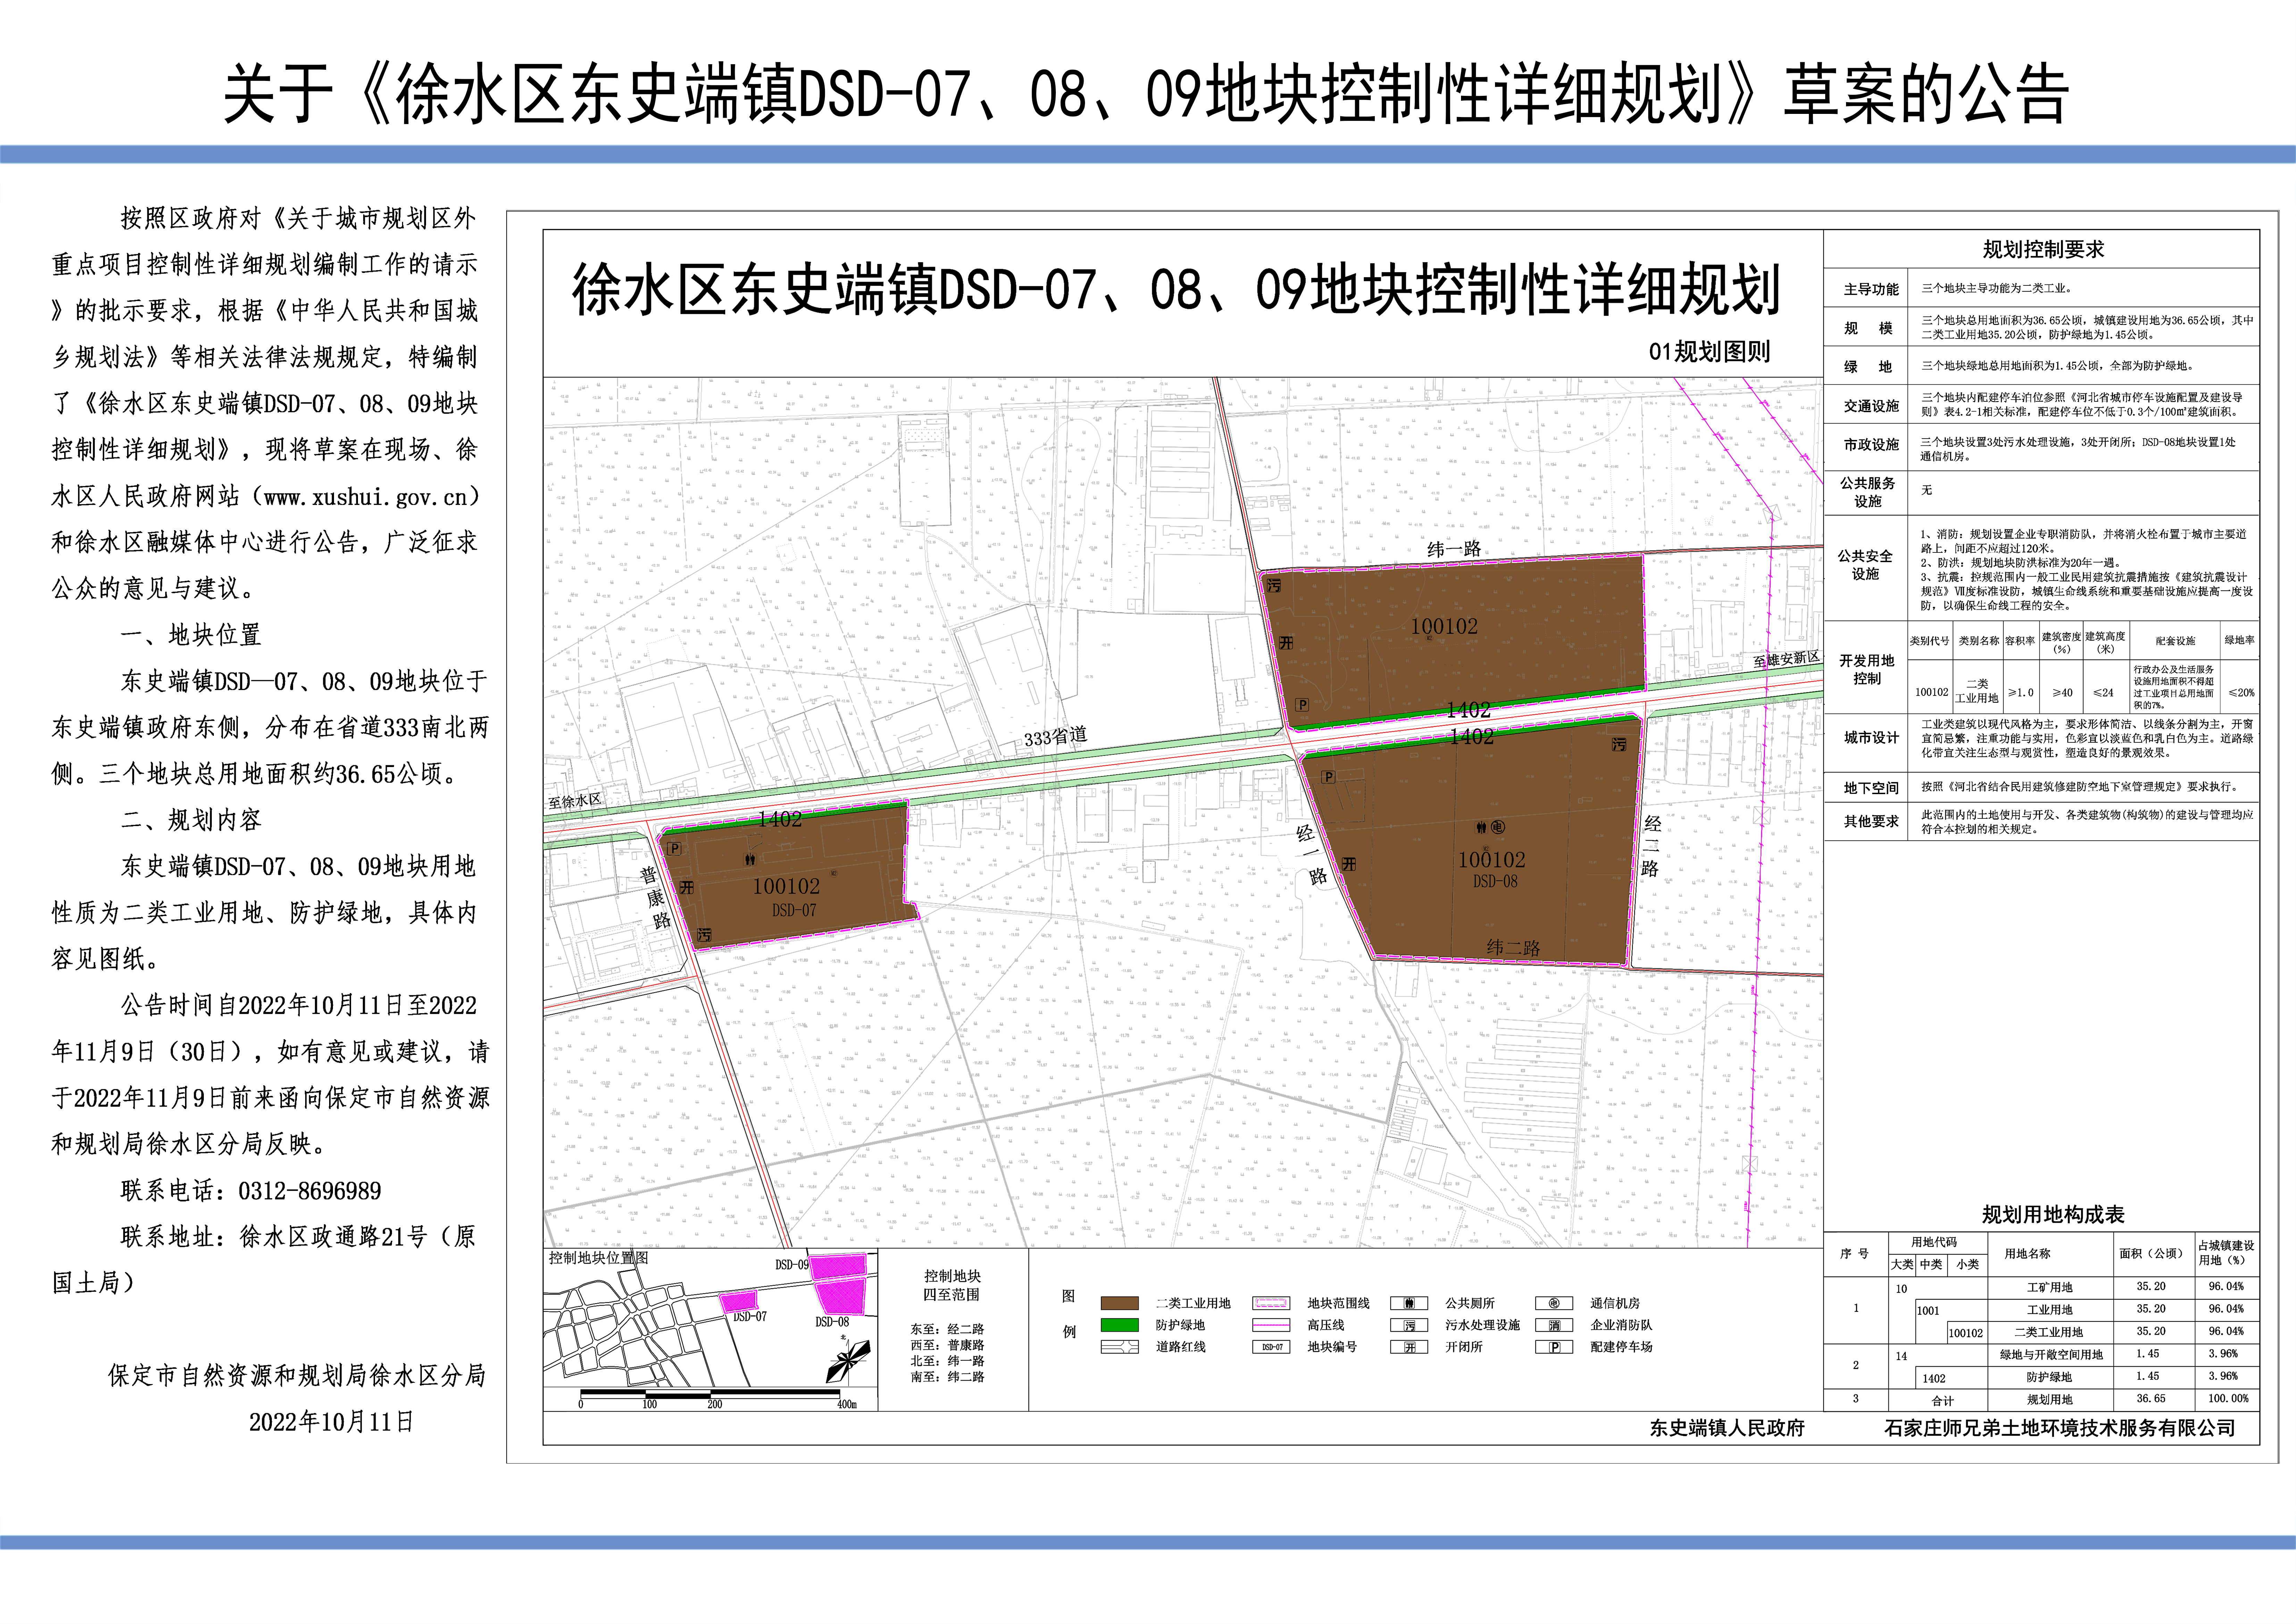Click the 东史端镇人民政府 footer text
The width and height of the screenshot is (2296, 1624).
pos(1727,1428)
